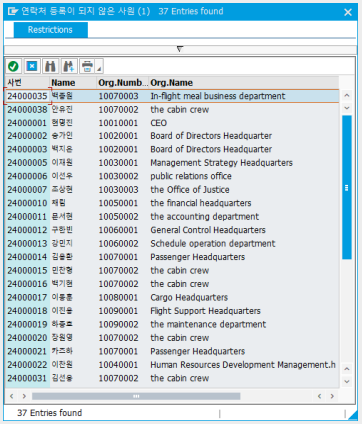362x424 pixels.
Task: Sort by the 사번 column header
Action: click(27, 82)
